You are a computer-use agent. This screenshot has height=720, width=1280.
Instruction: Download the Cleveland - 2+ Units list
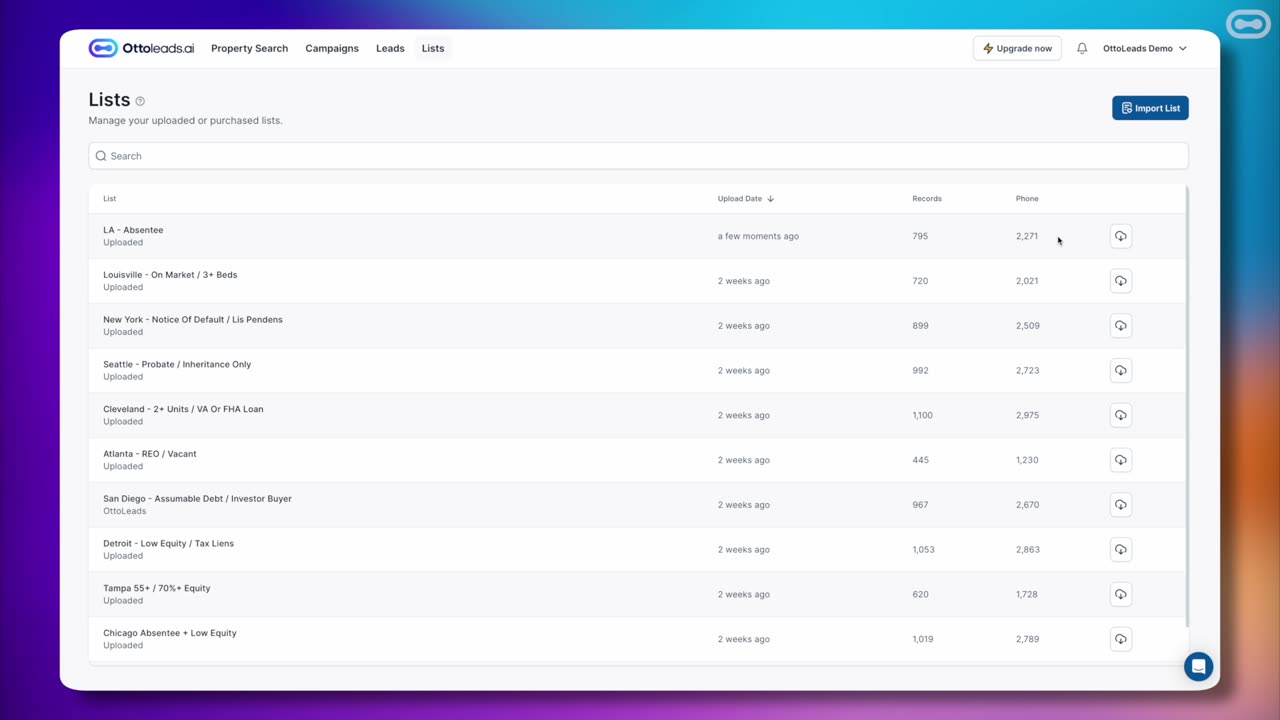point(1120,415)
